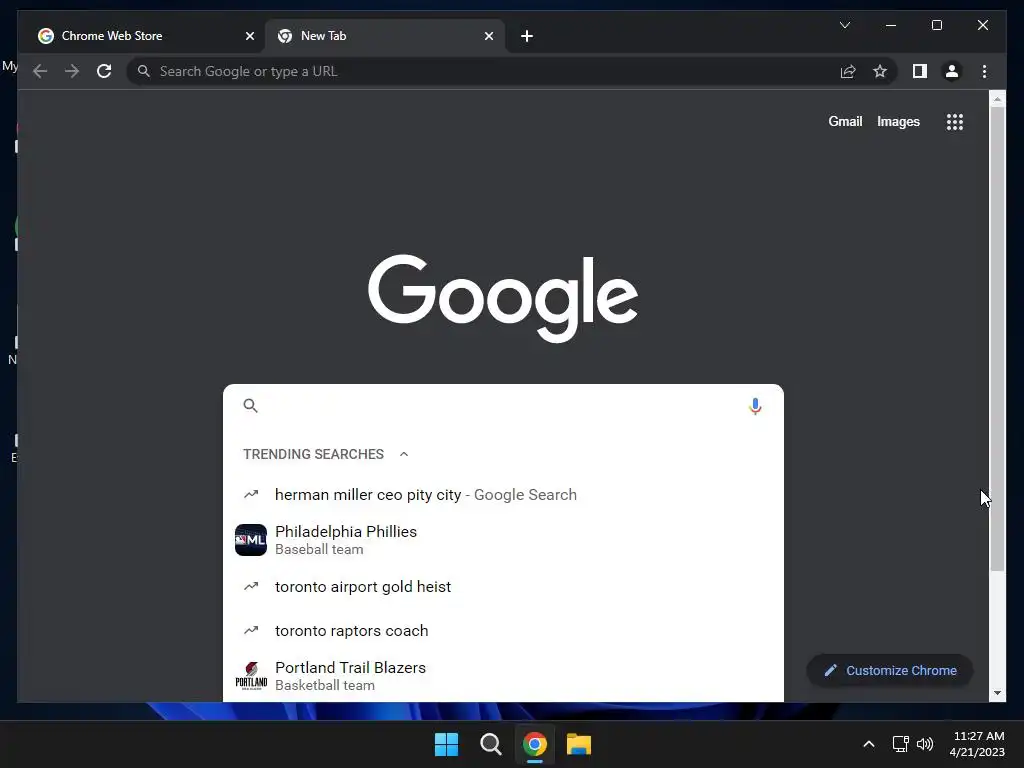The width and height of the screenshot is (1024, 768).
Task: Open Chrome three-dot settings menu
Action: coord(984,71)
